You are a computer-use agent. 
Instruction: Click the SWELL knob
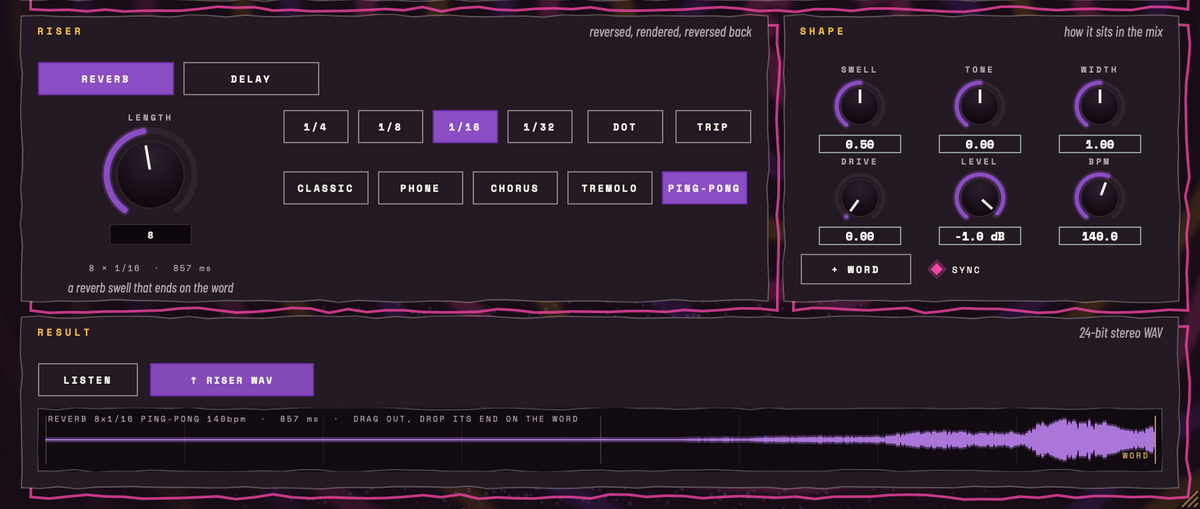[x=860, y=104]
